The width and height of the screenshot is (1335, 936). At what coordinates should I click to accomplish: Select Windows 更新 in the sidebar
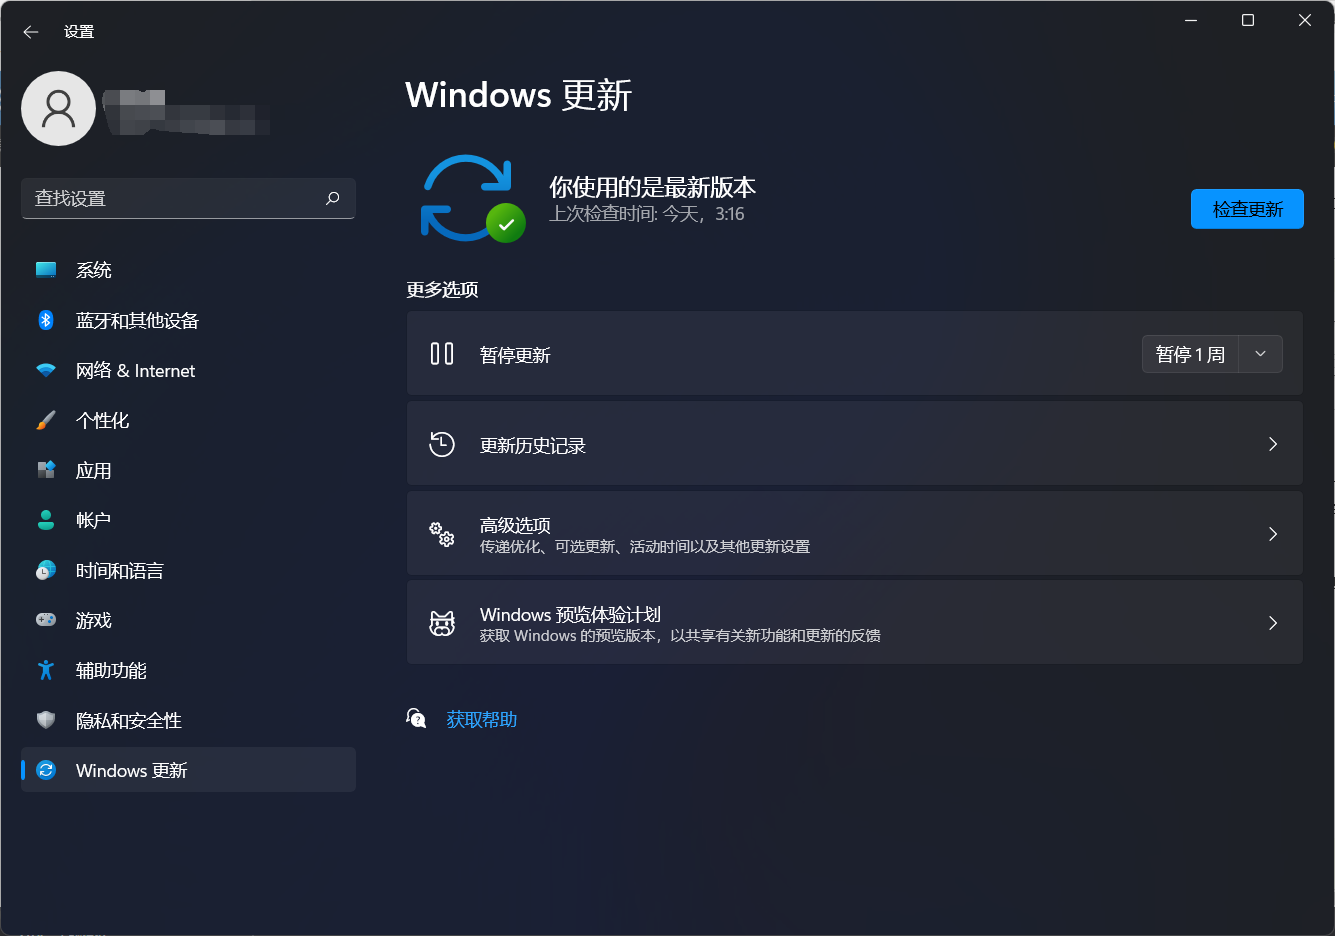188,770
